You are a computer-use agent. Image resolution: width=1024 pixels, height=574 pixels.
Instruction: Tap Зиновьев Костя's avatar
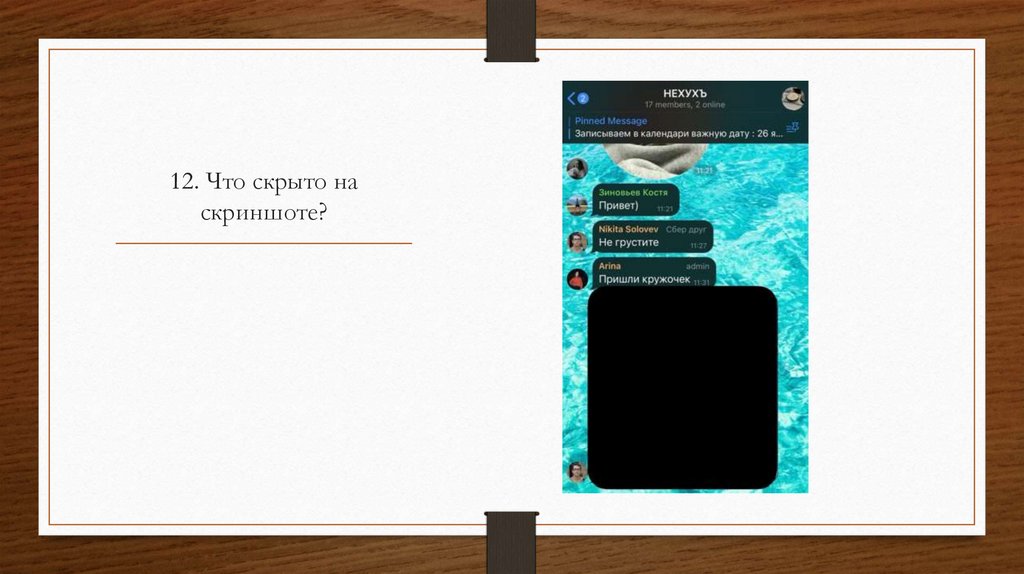pos(577,205)
